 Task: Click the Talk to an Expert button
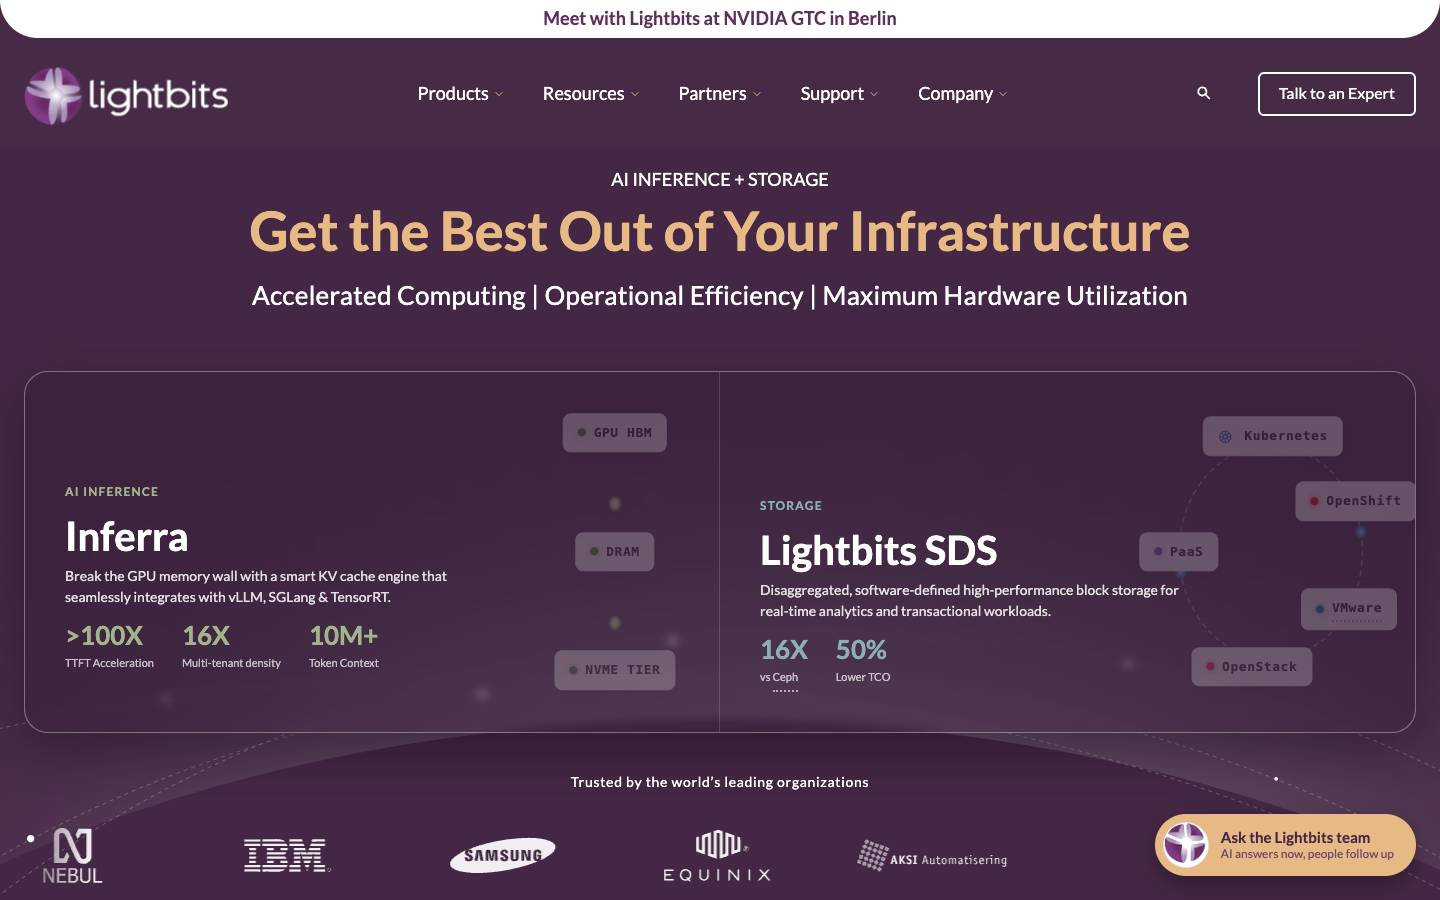(1336, 94)
